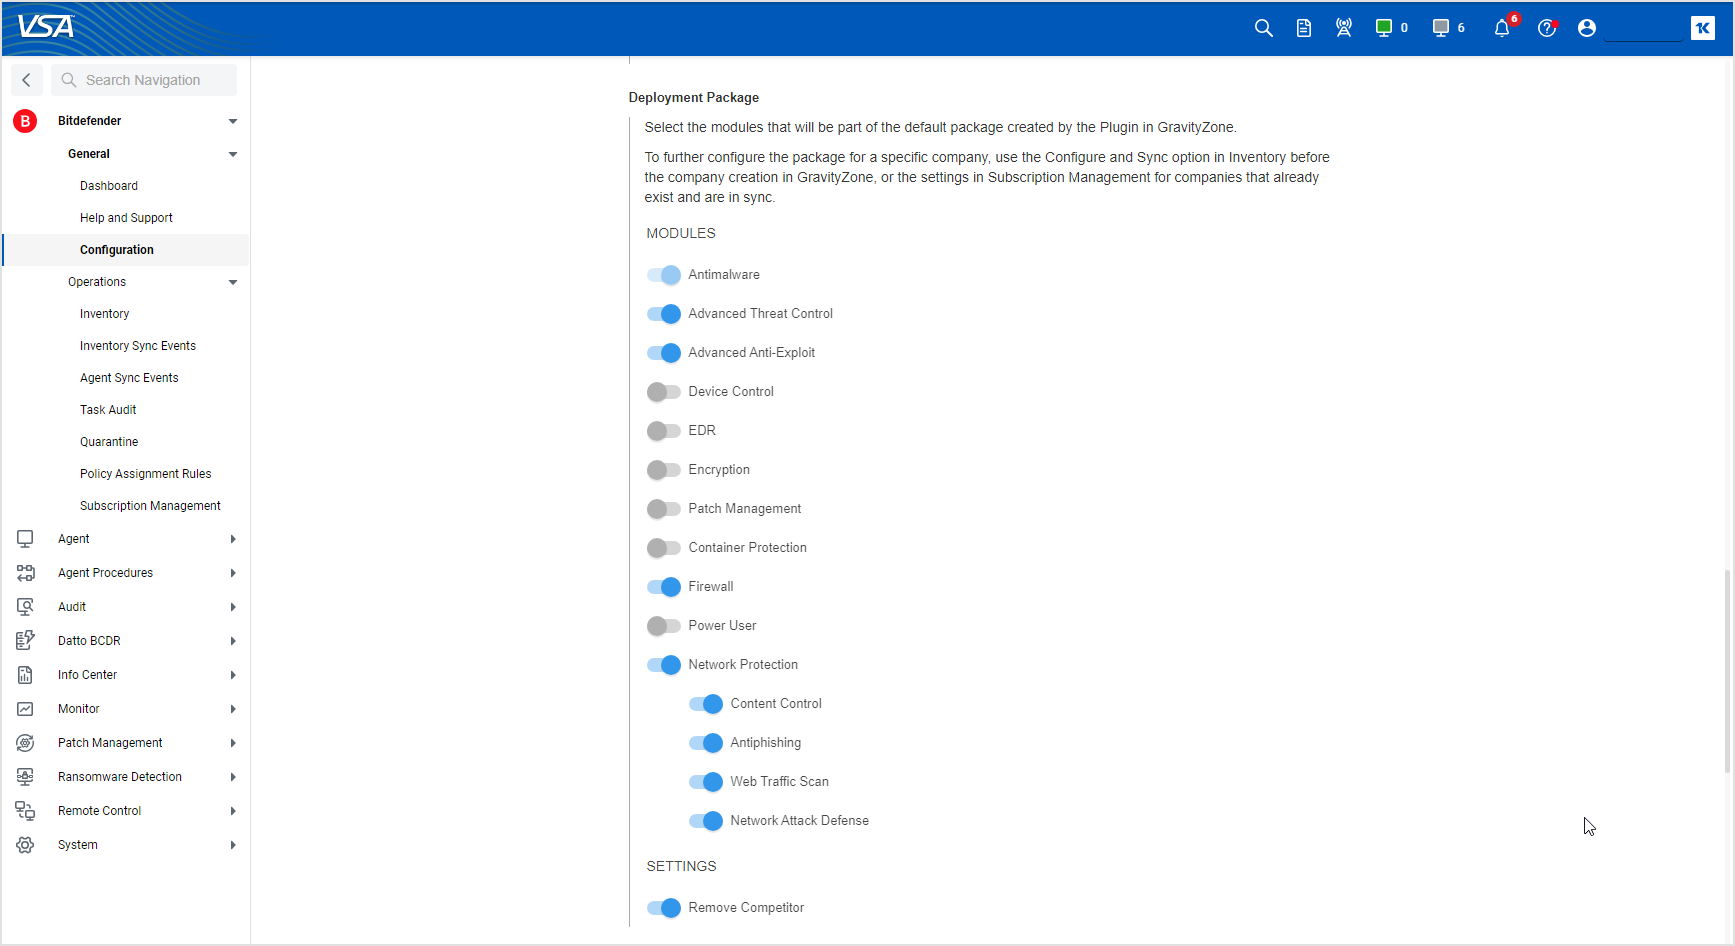
Task: Open the global search magnifier icon
Action: point(1263,28)
